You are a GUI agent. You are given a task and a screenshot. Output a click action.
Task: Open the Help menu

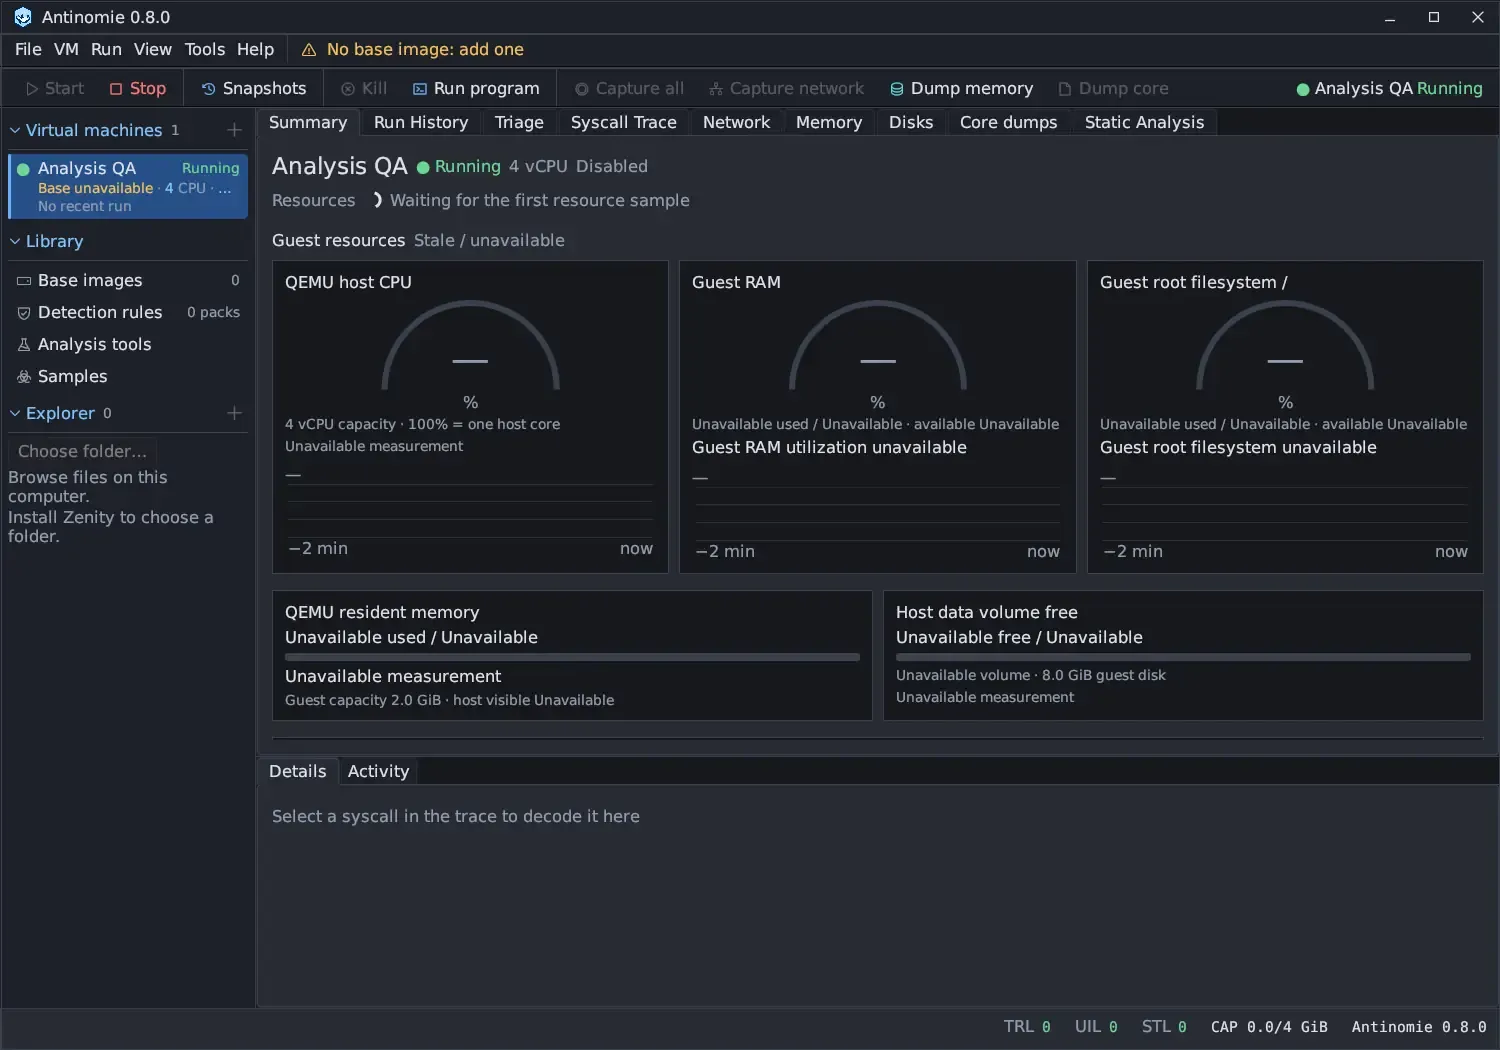click(255, 49)
